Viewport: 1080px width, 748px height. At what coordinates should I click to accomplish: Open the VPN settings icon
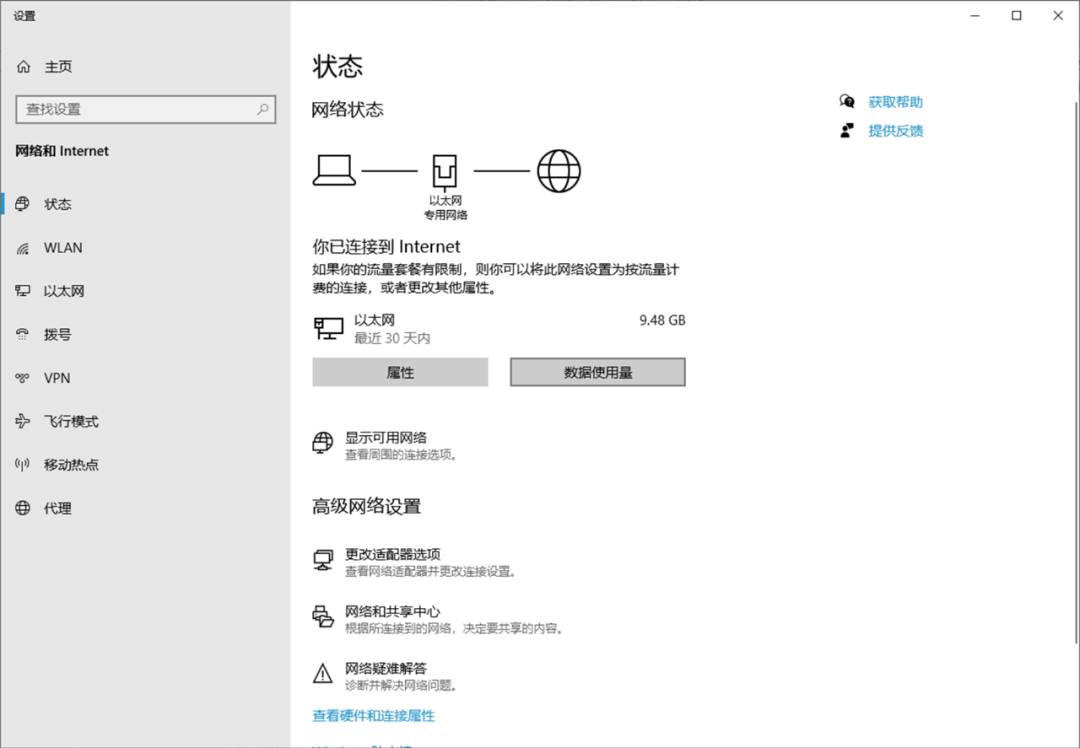pos(23,378)
